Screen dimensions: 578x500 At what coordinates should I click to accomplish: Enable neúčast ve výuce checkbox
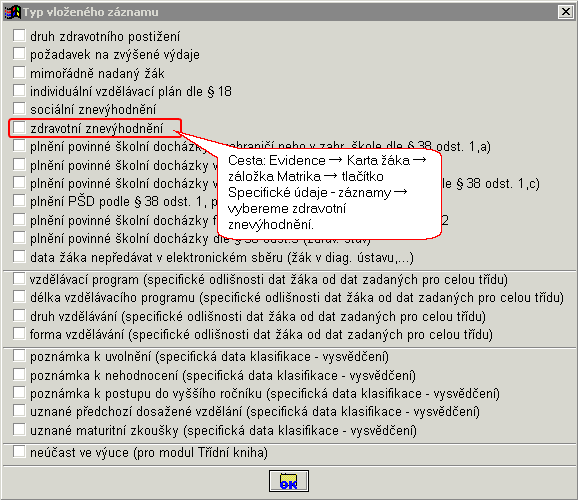19,452
